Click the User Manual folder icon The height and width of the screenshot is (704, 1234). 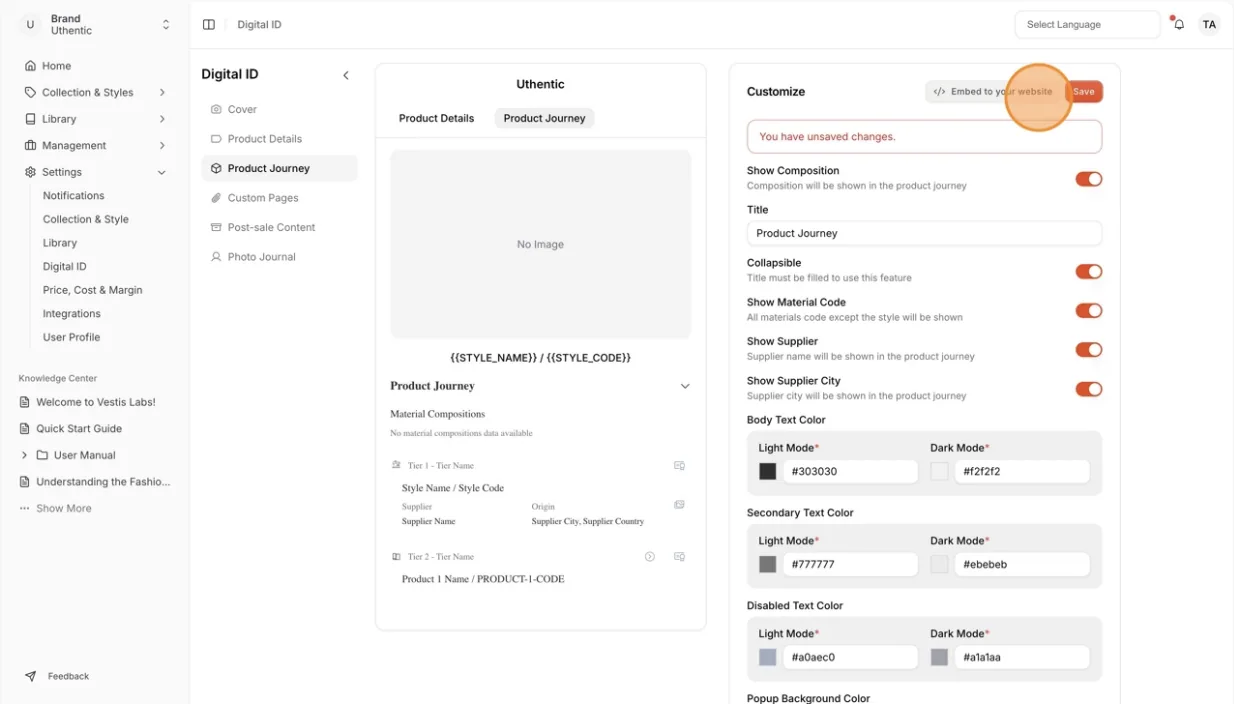pyautogui.click(x=42, y=455)
